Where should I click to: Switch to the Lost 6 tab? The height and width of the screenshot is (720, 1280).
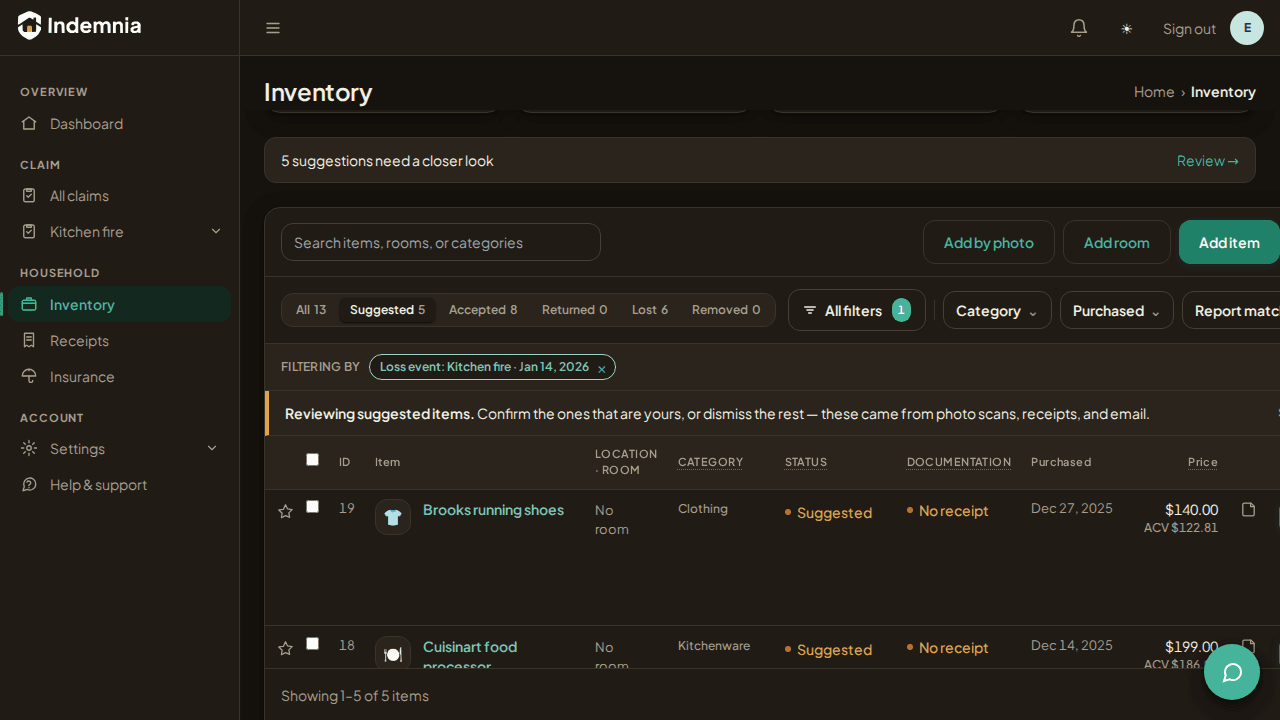pos(650,310)
